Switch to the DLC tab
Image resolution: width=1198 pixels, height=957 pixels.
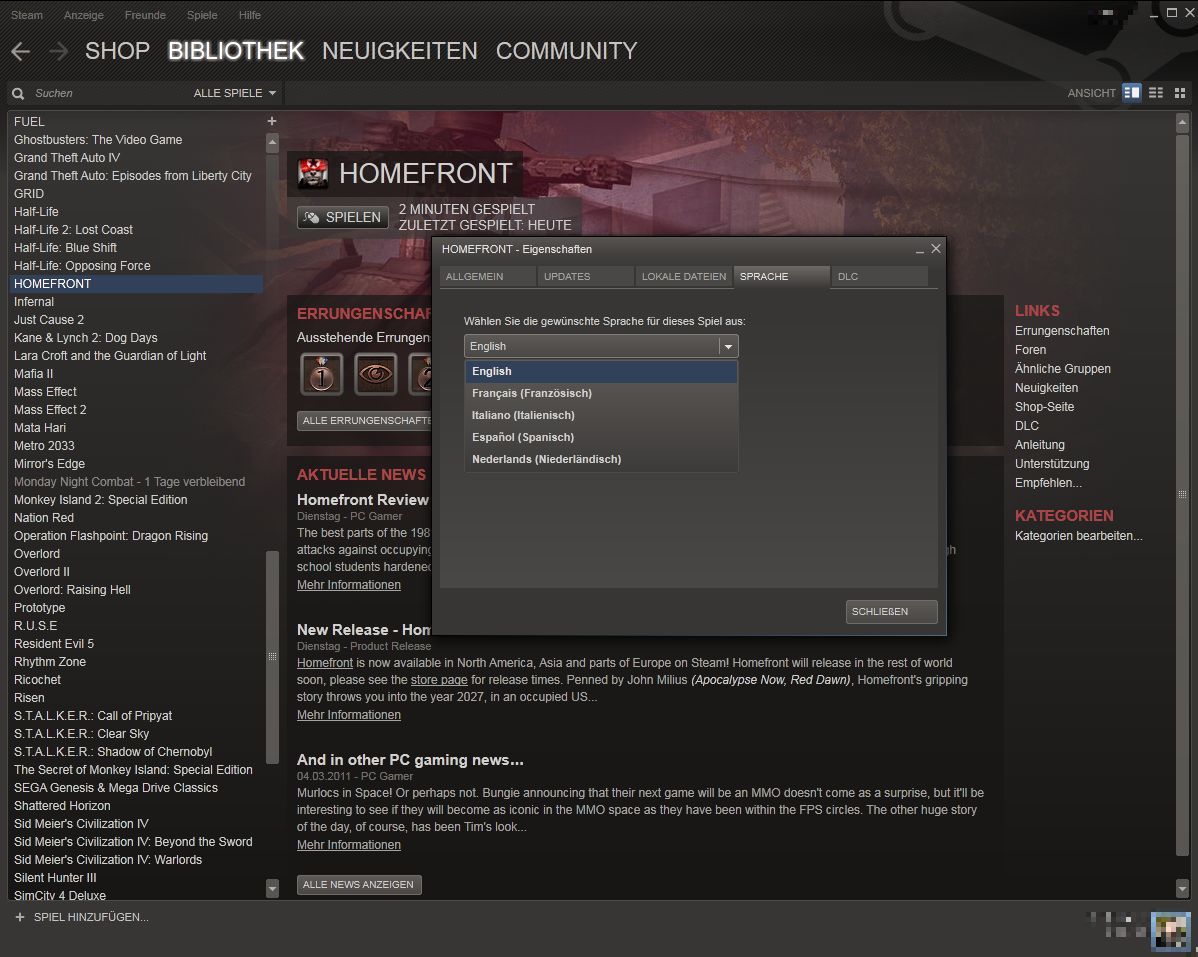(879, 276)
